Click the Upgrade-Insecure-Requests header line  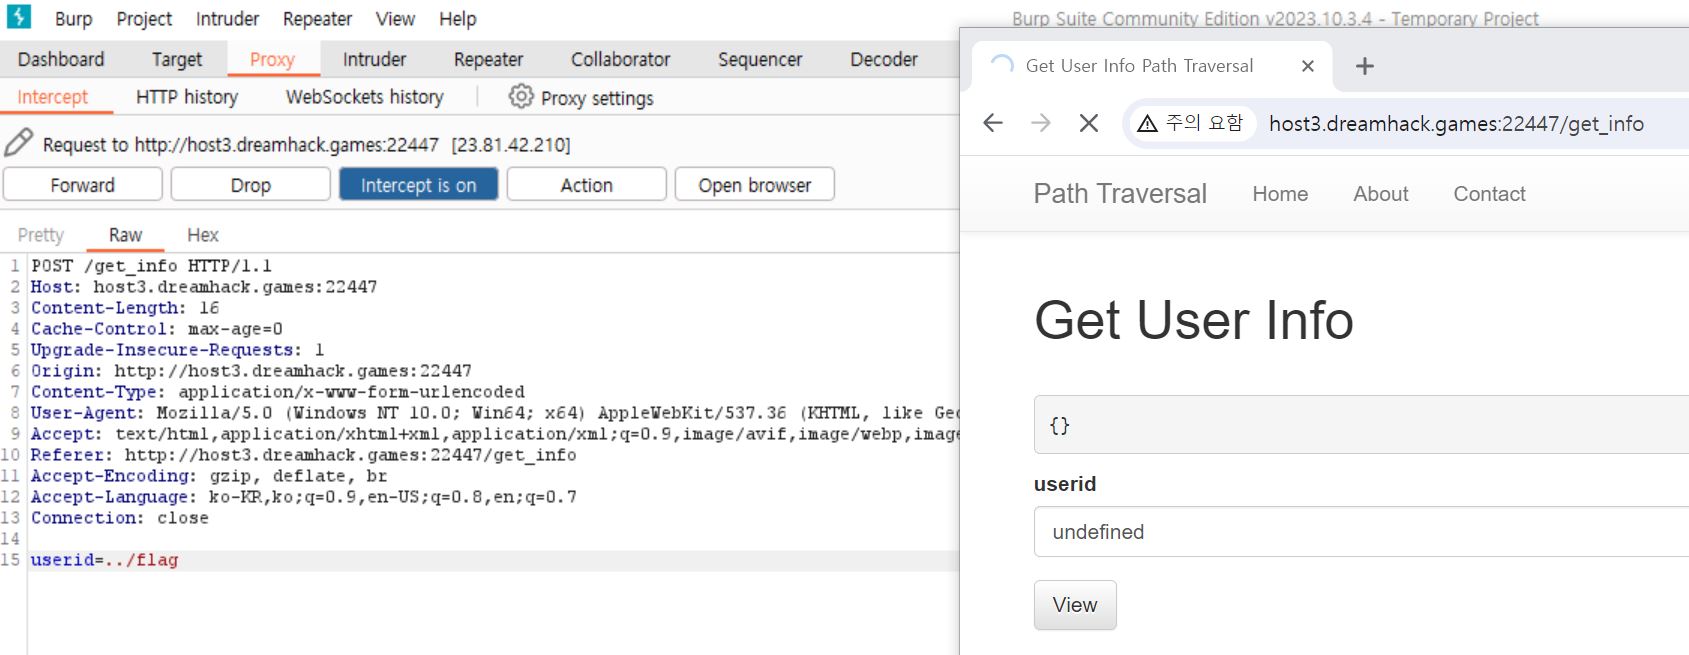pos(178,350)
